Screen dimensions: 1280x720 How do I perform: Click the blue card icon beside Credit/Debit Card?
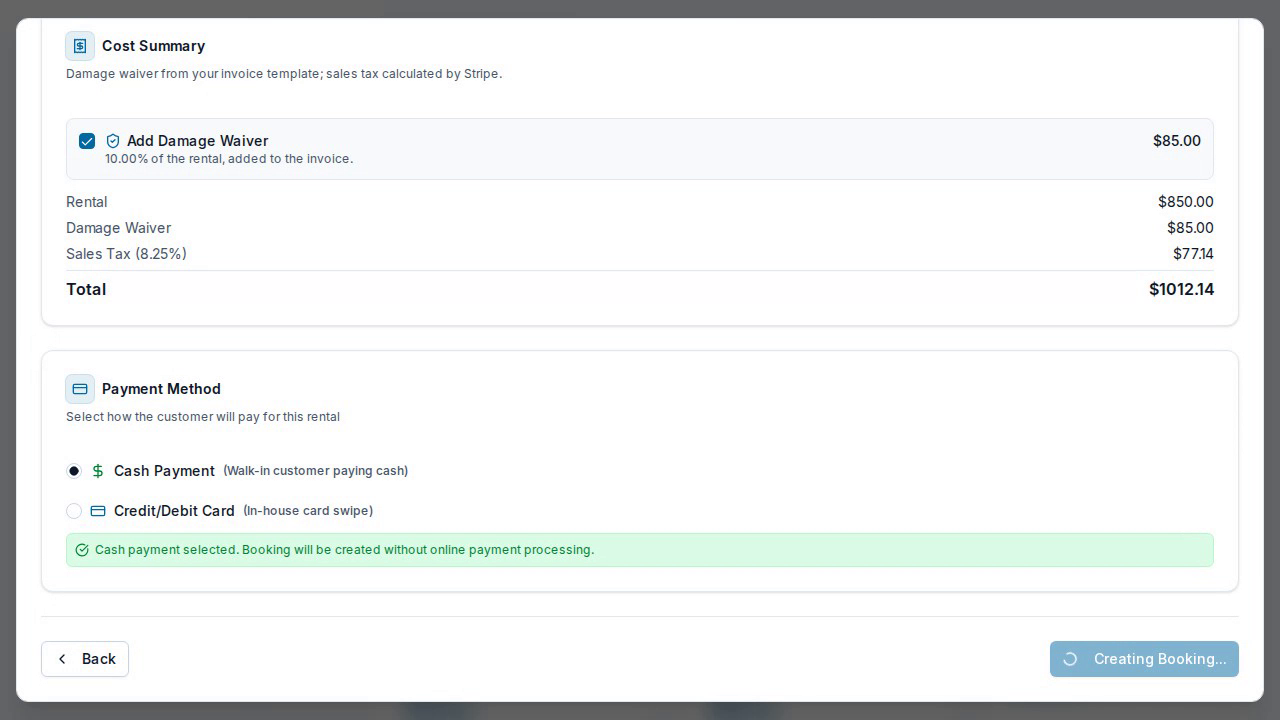click(x=98, y=511)
